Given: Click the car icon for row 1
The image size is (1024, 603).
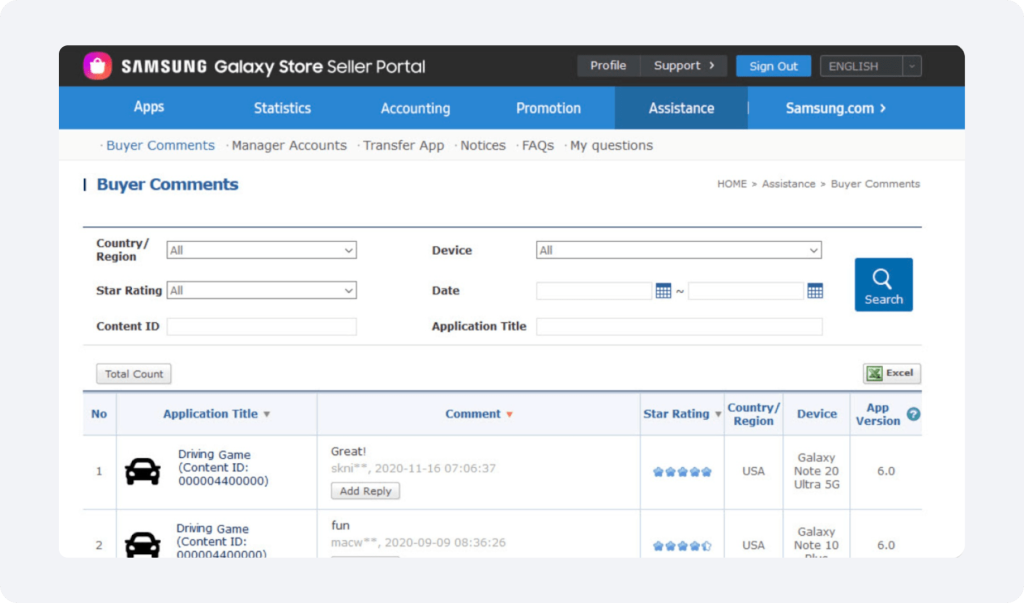Looking at the screenshot, I should point(142,471).
